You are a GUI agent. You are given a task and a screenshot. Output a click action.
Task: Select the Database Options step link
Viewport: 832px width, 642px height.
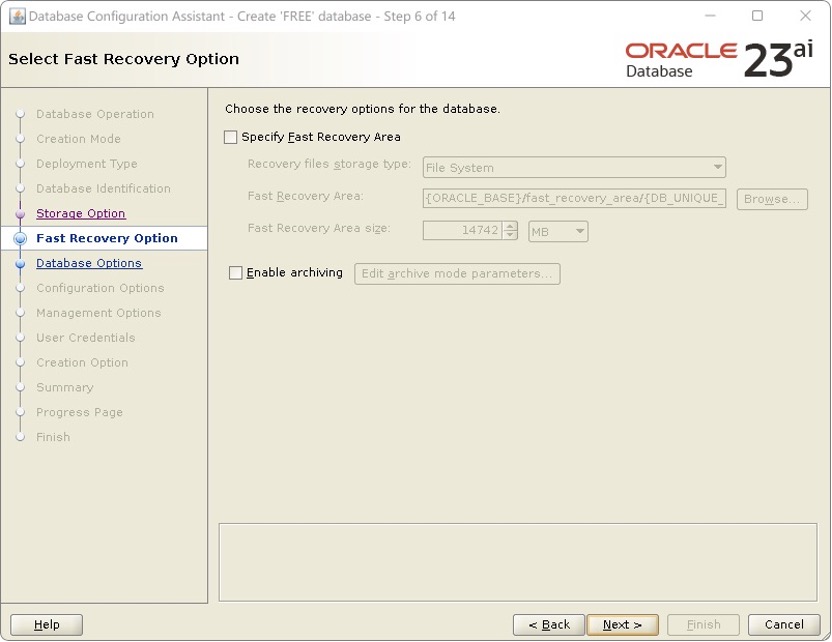coord(89,263)
